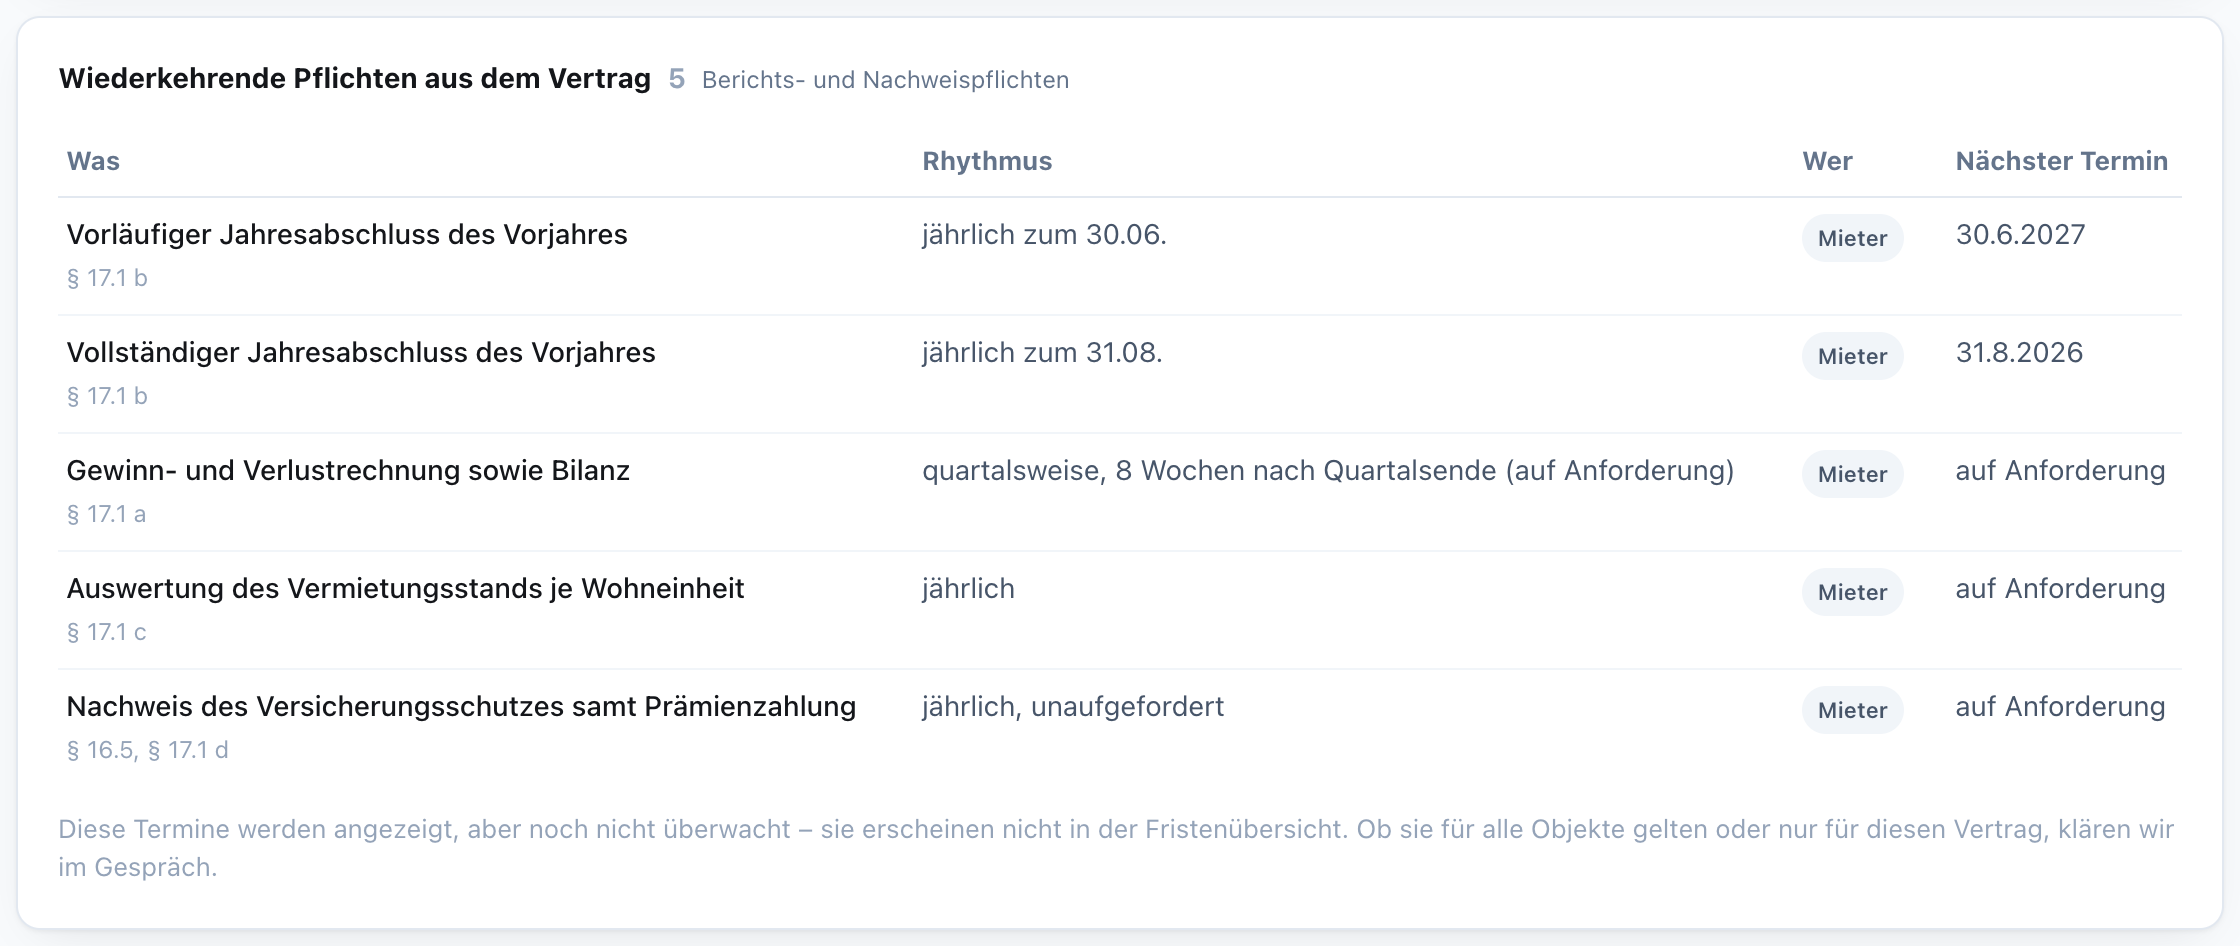Viewport: 2240px width, 946px height.
Task: Click Mieter badge in Versicherungsschutz row
Action: click(1852, 710)
